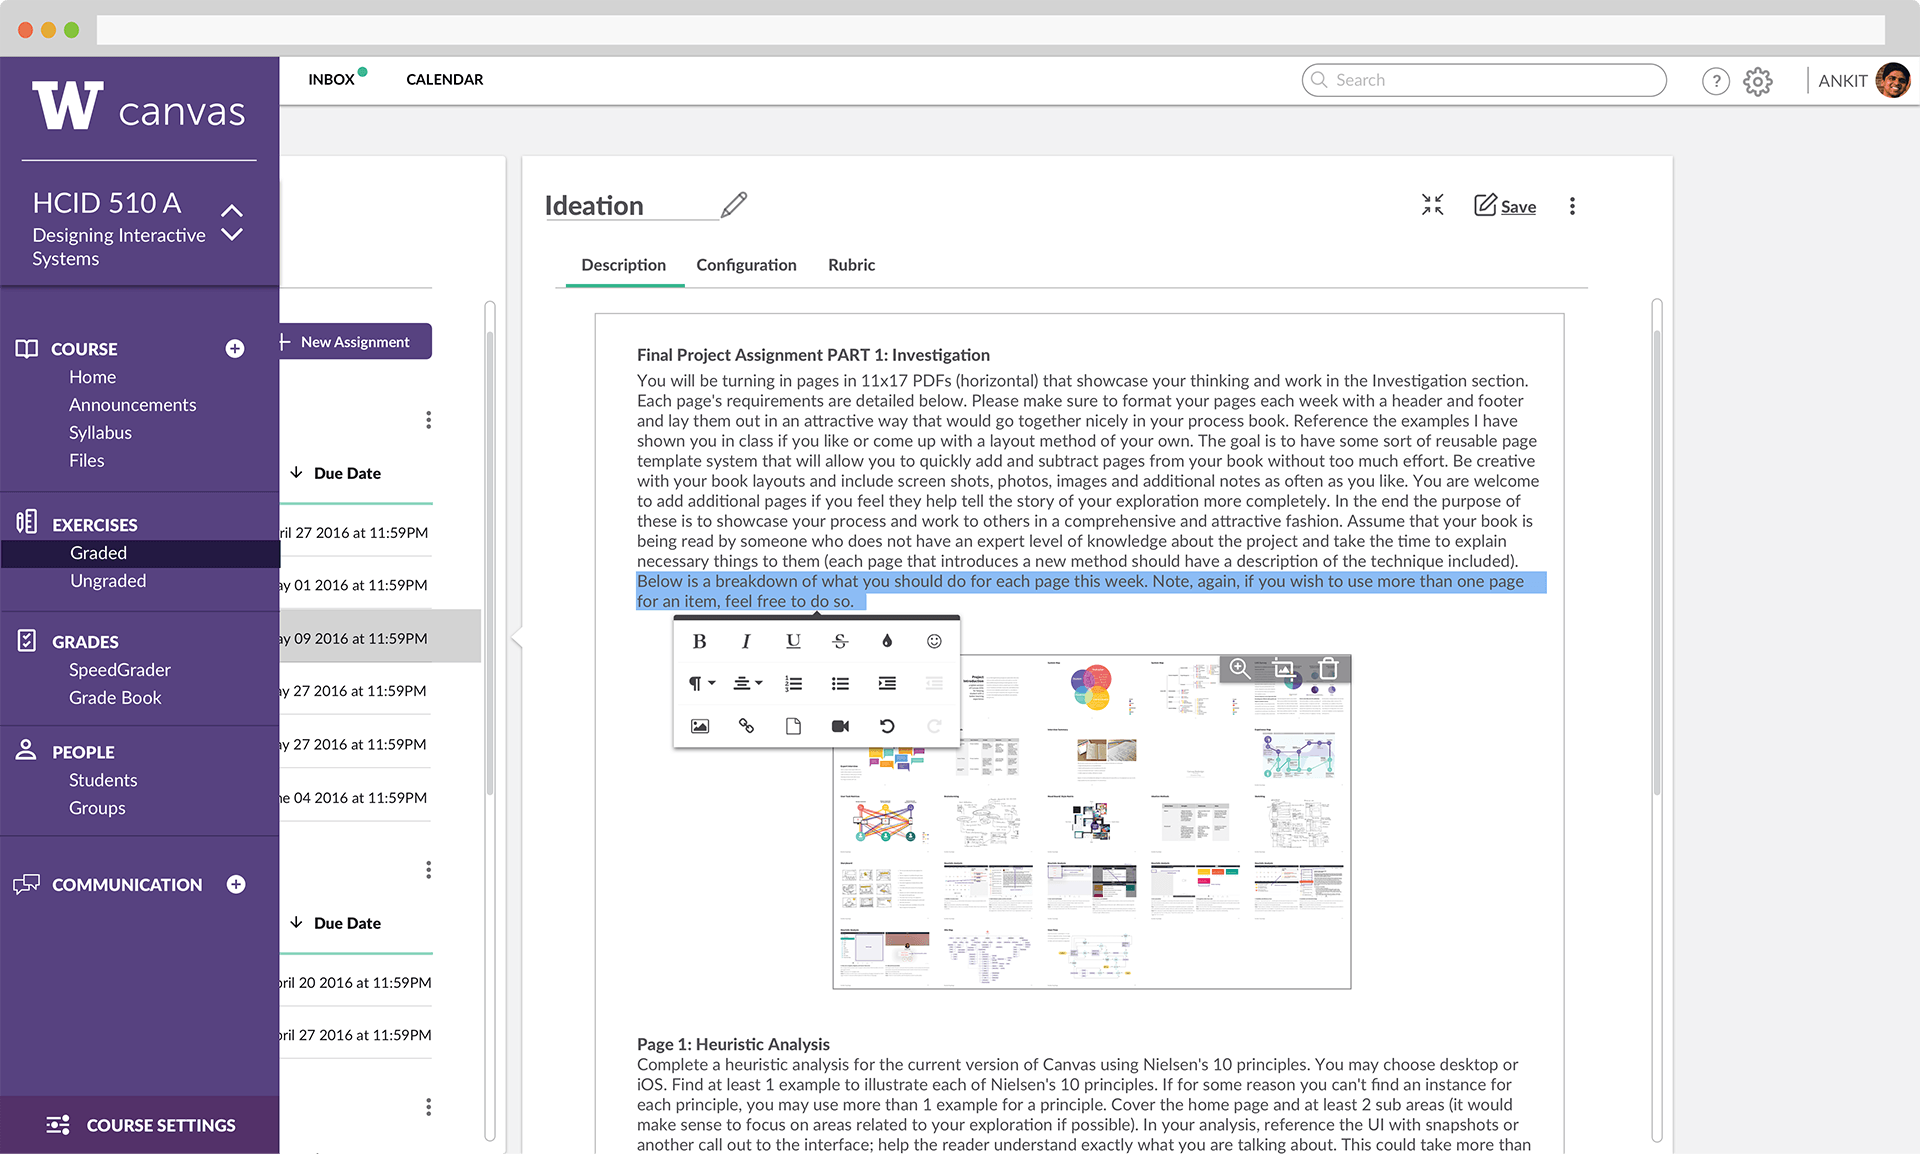Select Graded exercises

140,553
